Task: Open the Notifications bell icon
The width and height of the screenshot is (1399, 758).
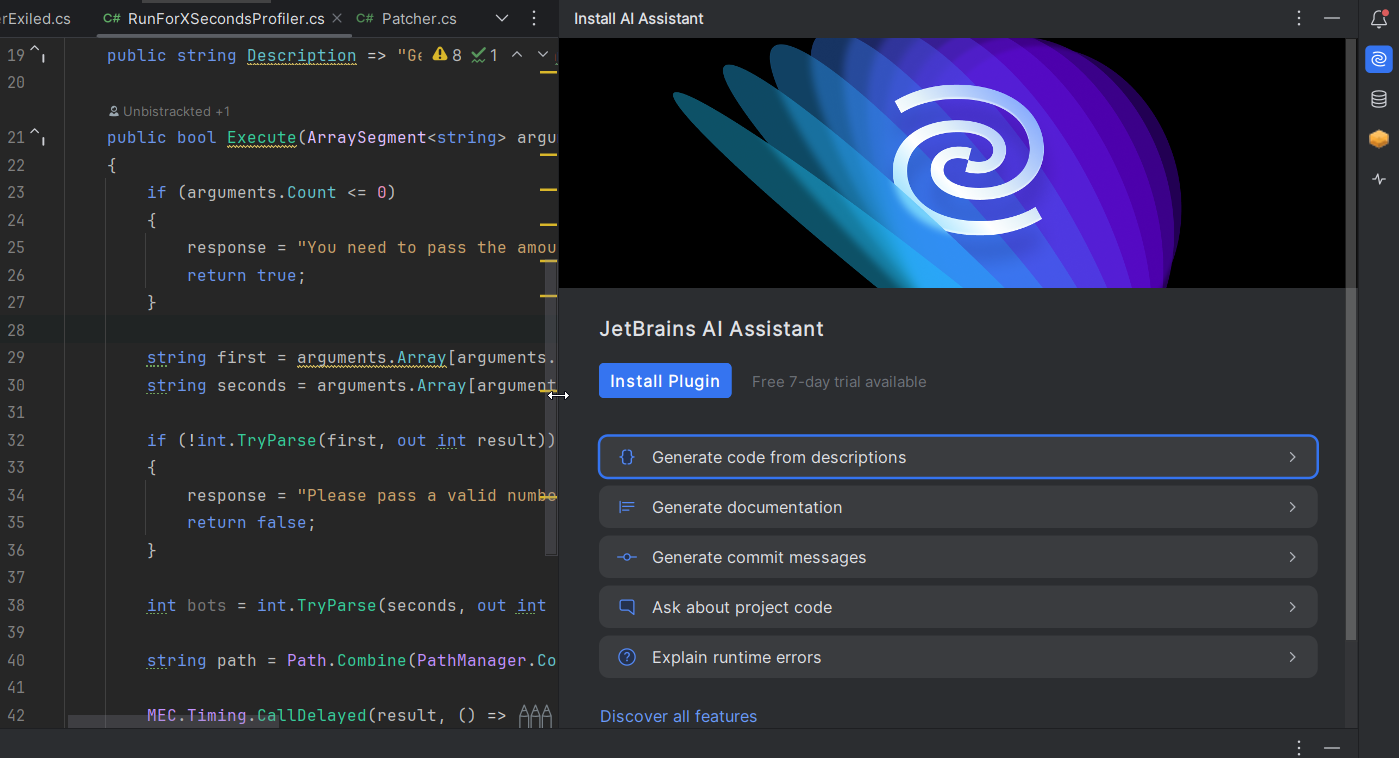Action: [x=1379, y=18]
